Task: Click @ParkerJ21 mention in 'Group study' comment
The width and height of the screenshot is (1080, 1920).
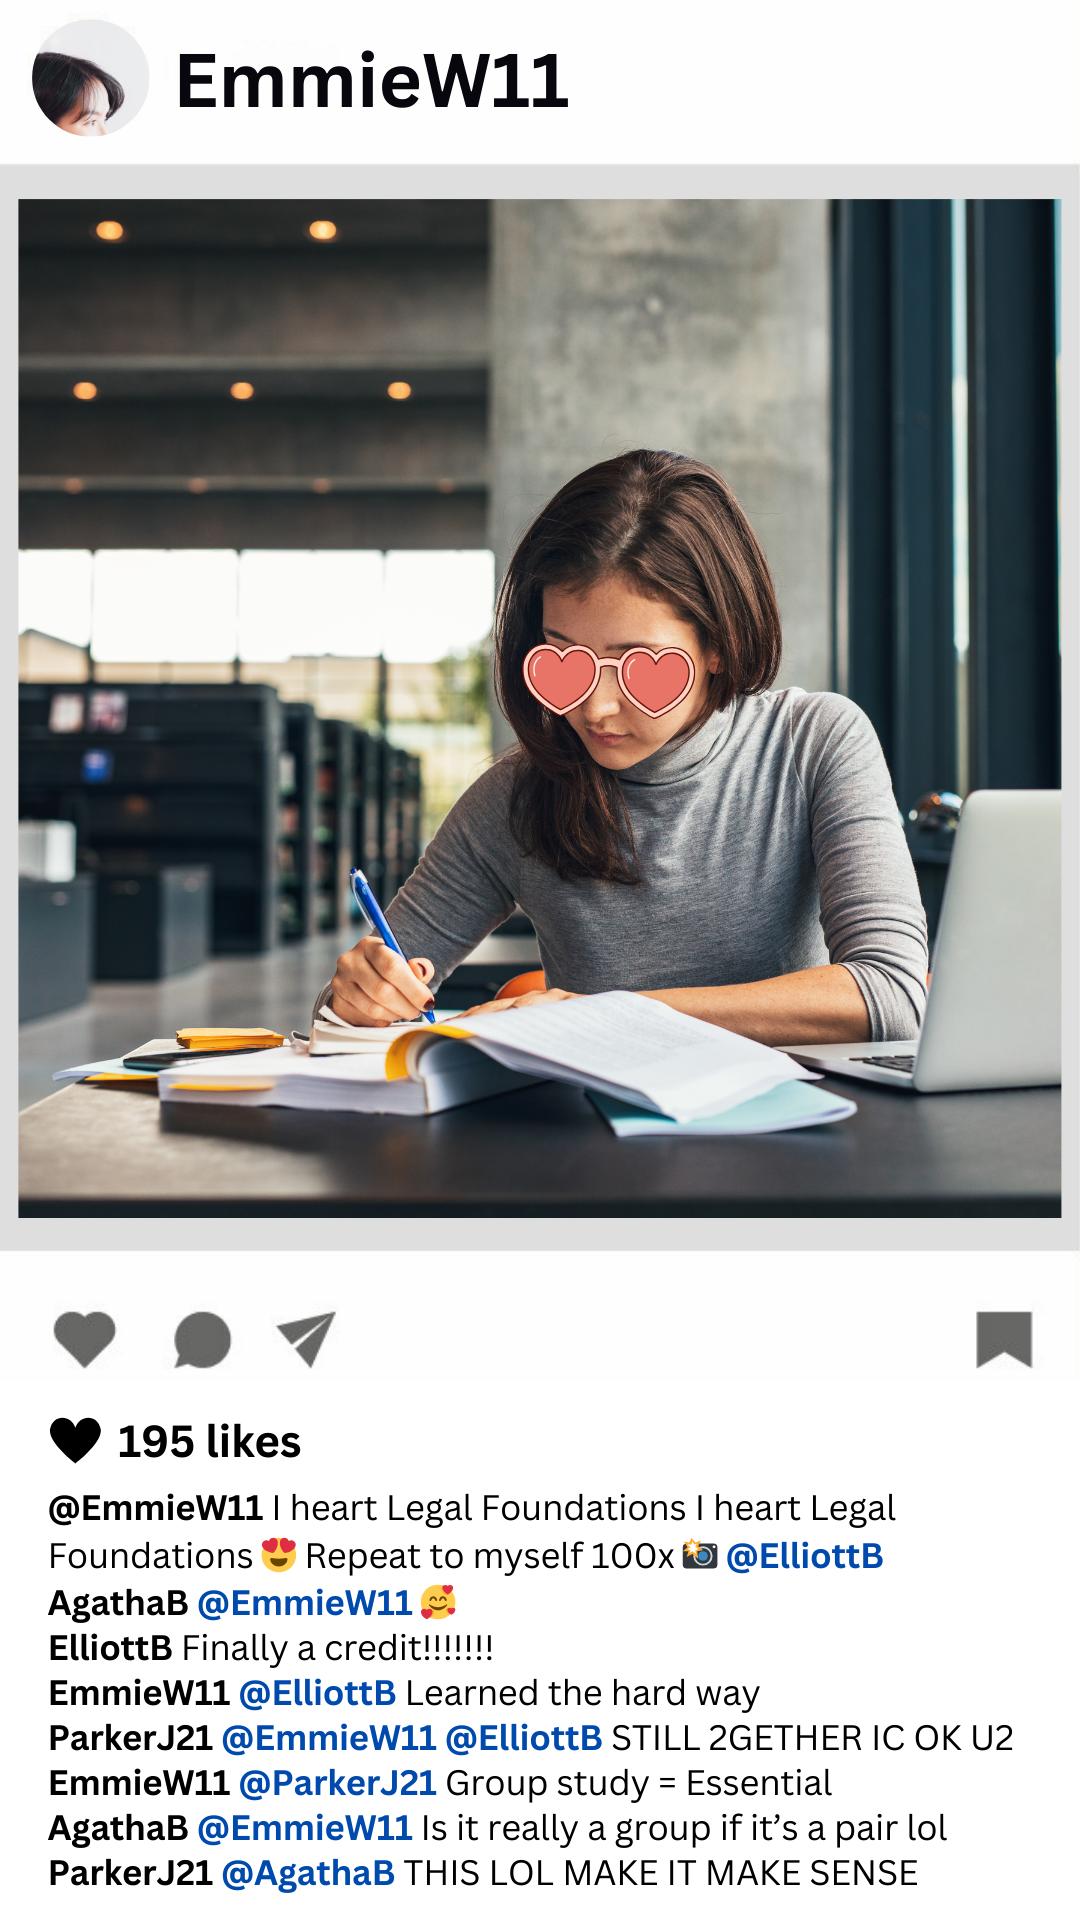Action: click(338, 1783)
